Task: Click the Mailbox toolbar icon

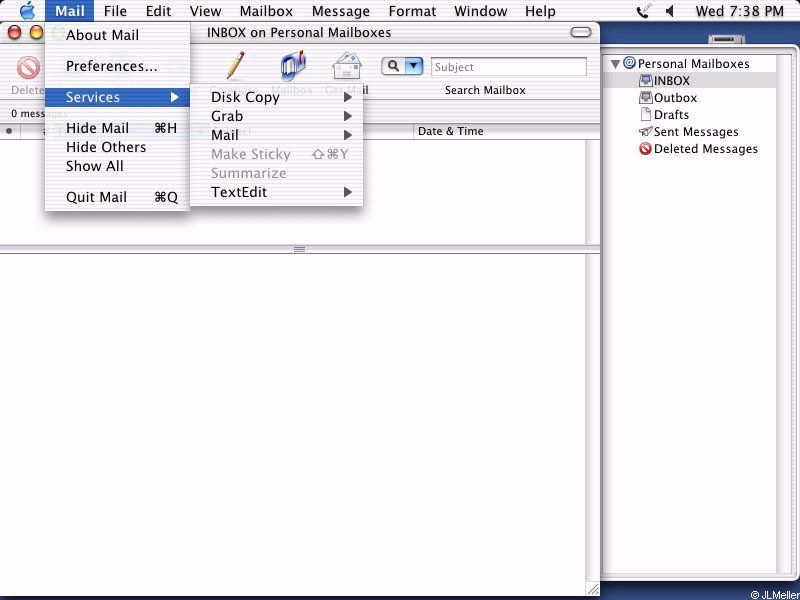Action: pyautogui.click(x=293, y=66)
